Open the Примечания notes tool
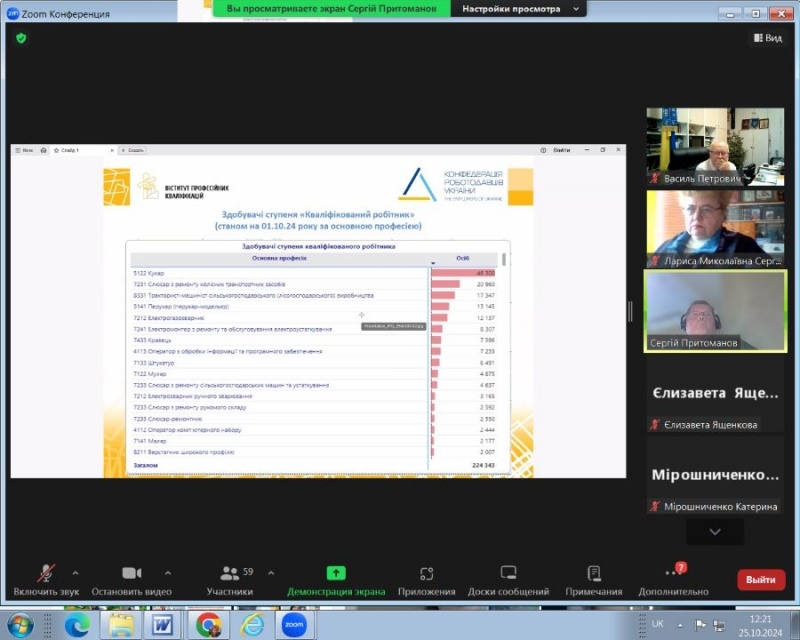The width and height of the screenshot is (800, 640). [x=594, y=578]
